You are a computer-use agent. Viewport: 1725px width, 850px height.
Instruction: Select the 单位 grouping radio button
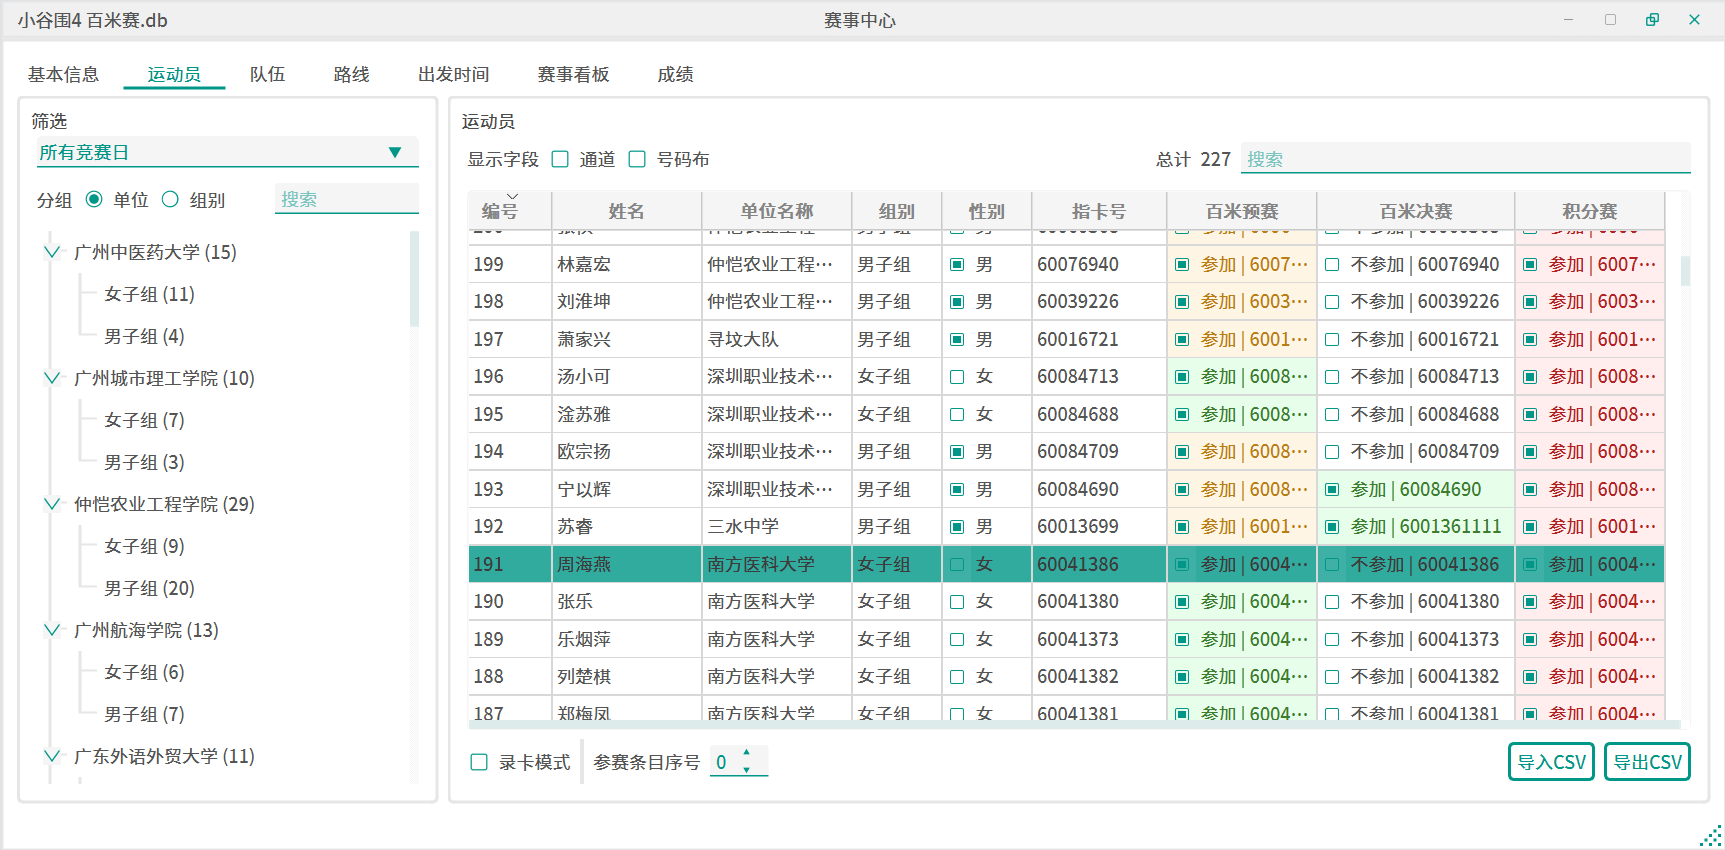tap(94, 200)
